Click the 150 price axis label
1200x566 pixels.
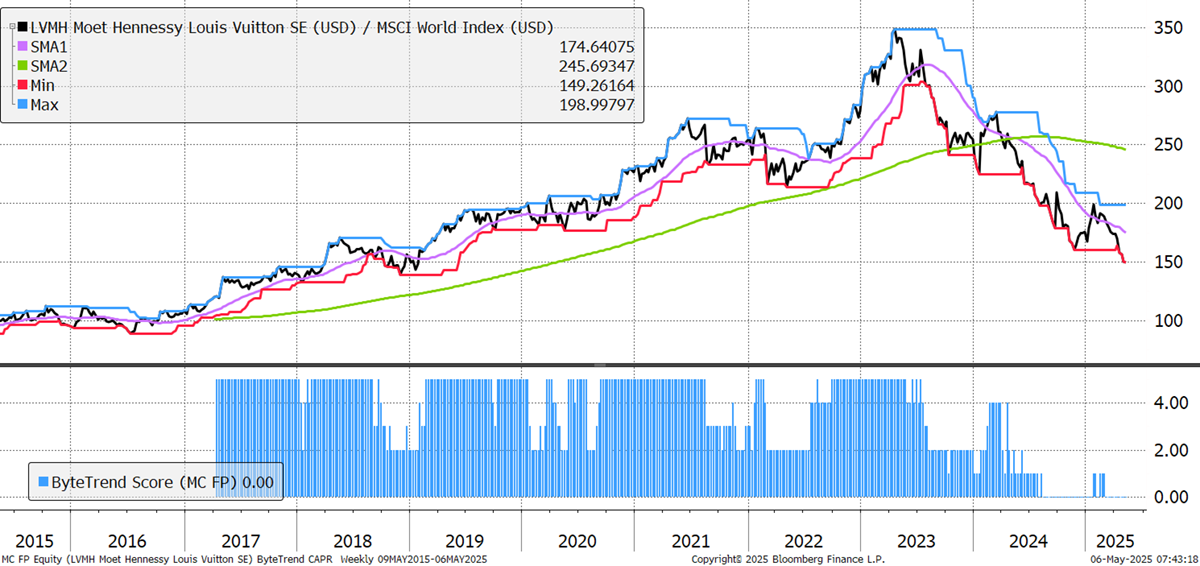click(1167, 262)
